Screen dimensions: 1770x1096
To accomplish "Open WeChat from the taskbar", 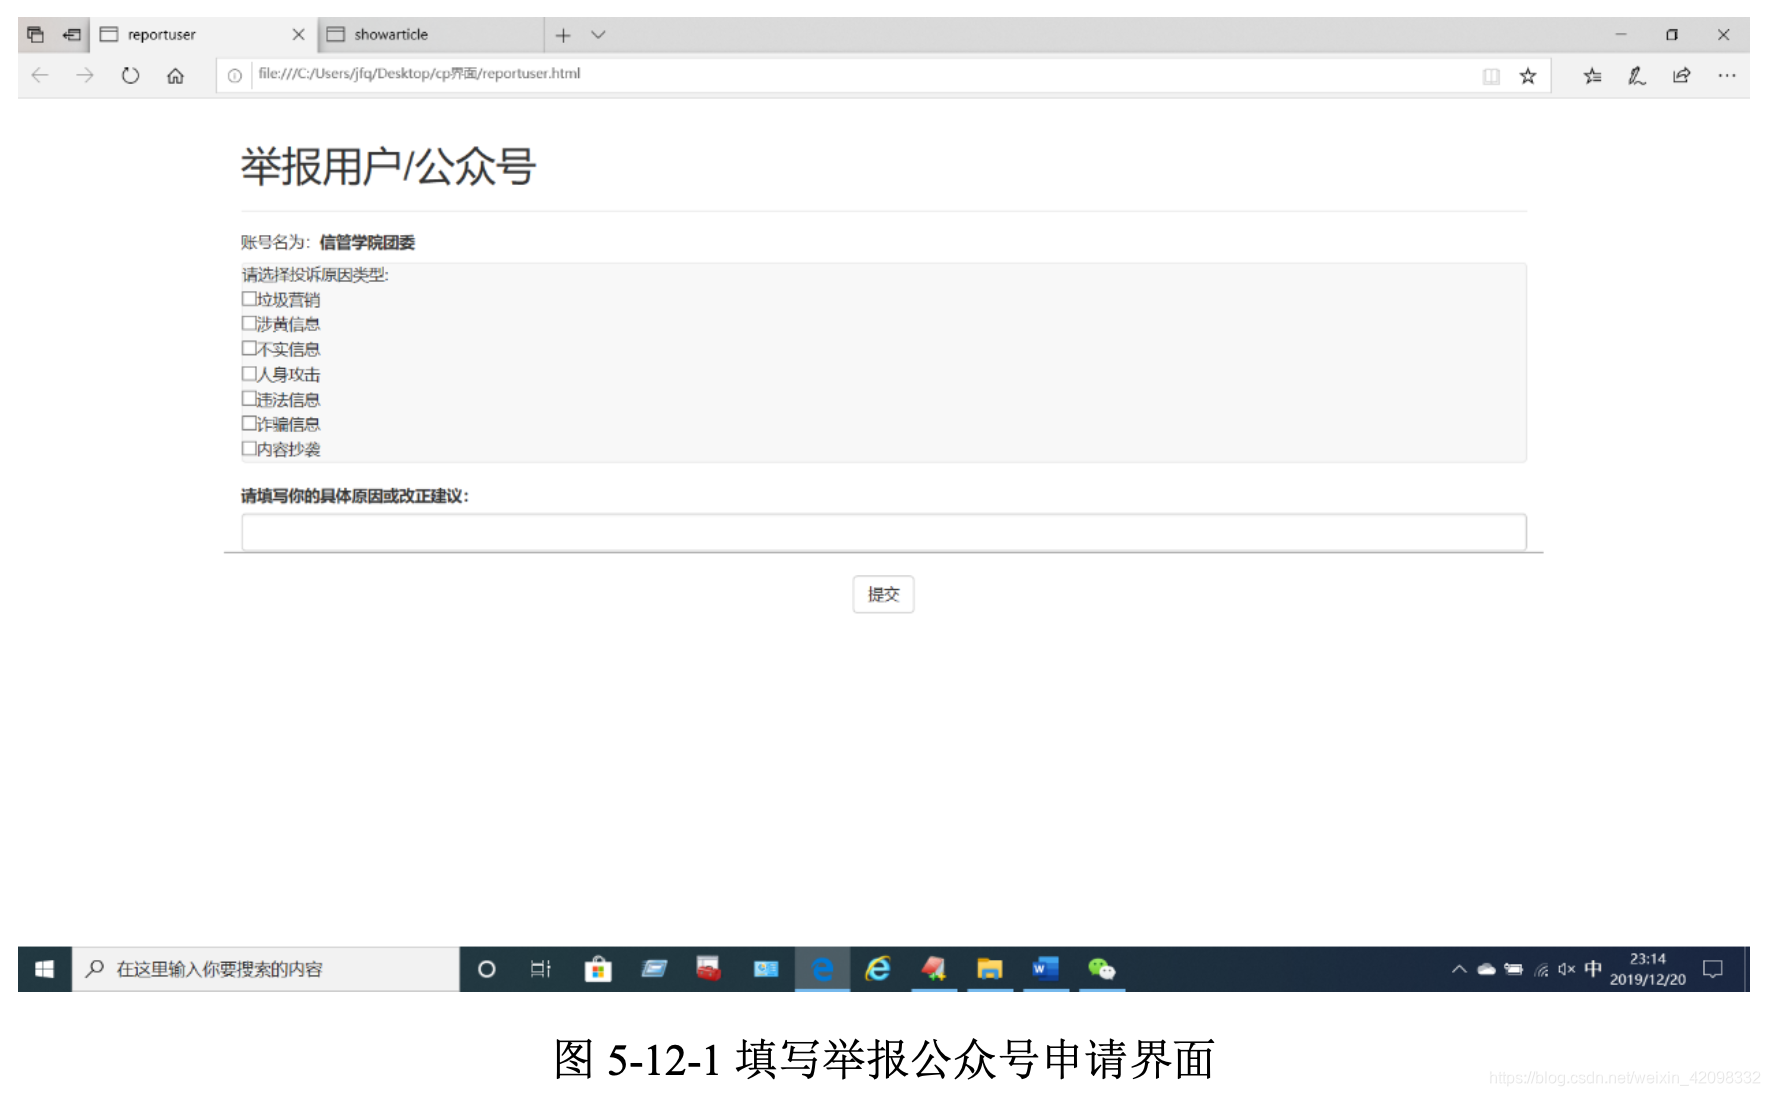I will click(1102, 969).
